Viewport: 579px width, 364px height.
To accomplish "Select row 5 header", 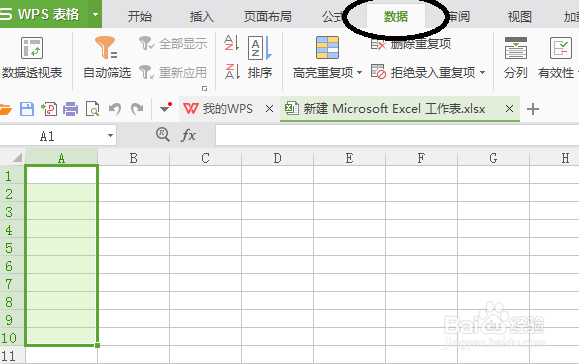I will 12,247.
